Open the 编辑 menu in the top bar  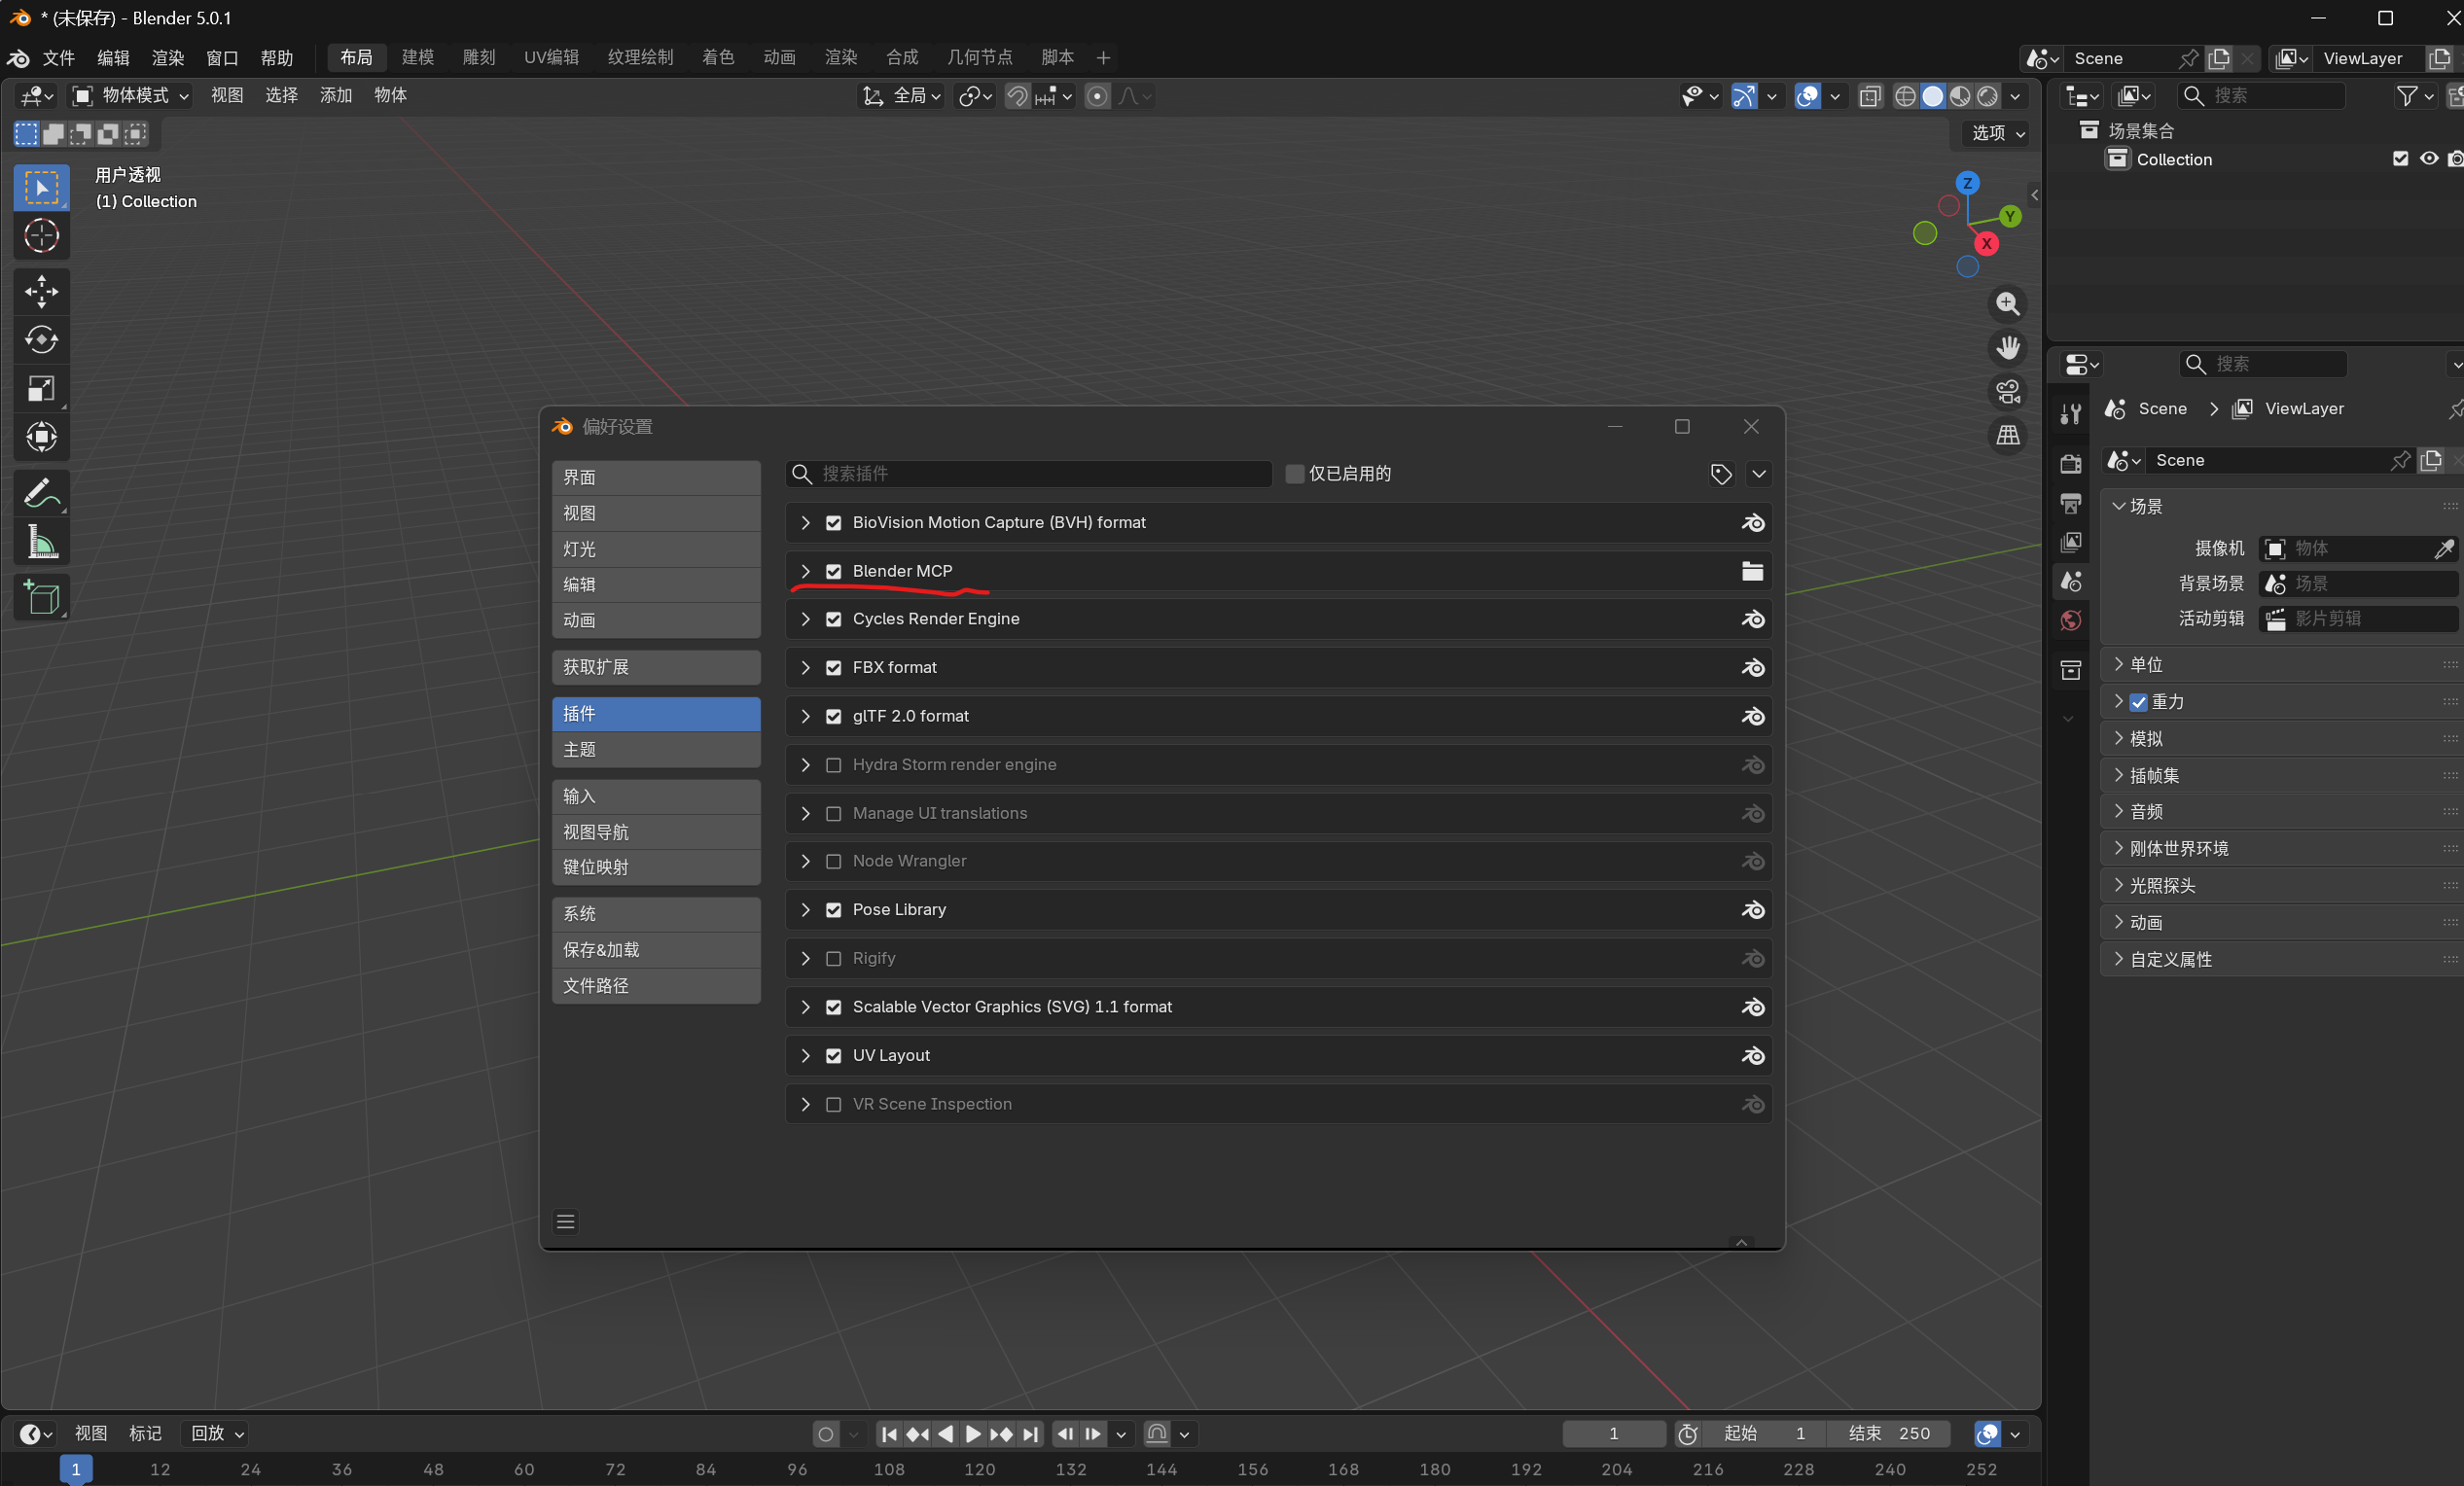113,58
